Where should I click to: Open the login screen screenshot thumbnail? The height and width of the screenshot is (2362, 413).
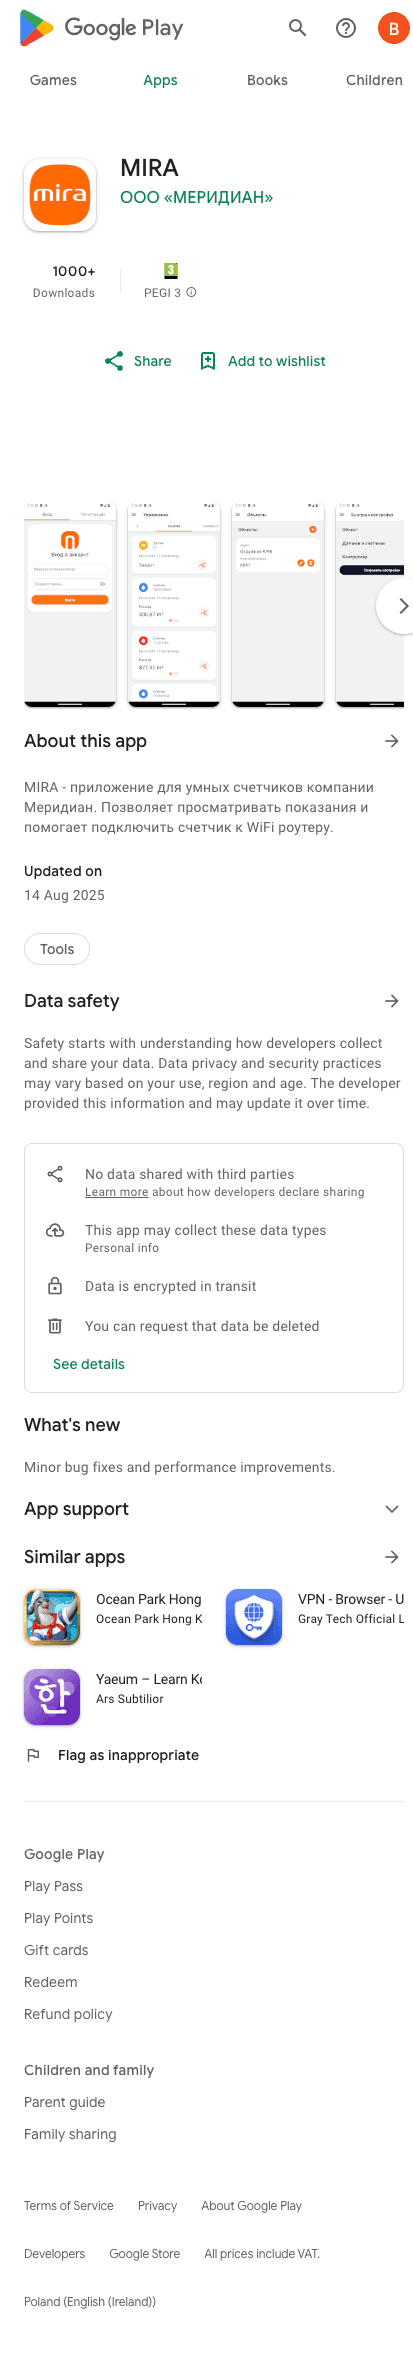pos(70,605)
